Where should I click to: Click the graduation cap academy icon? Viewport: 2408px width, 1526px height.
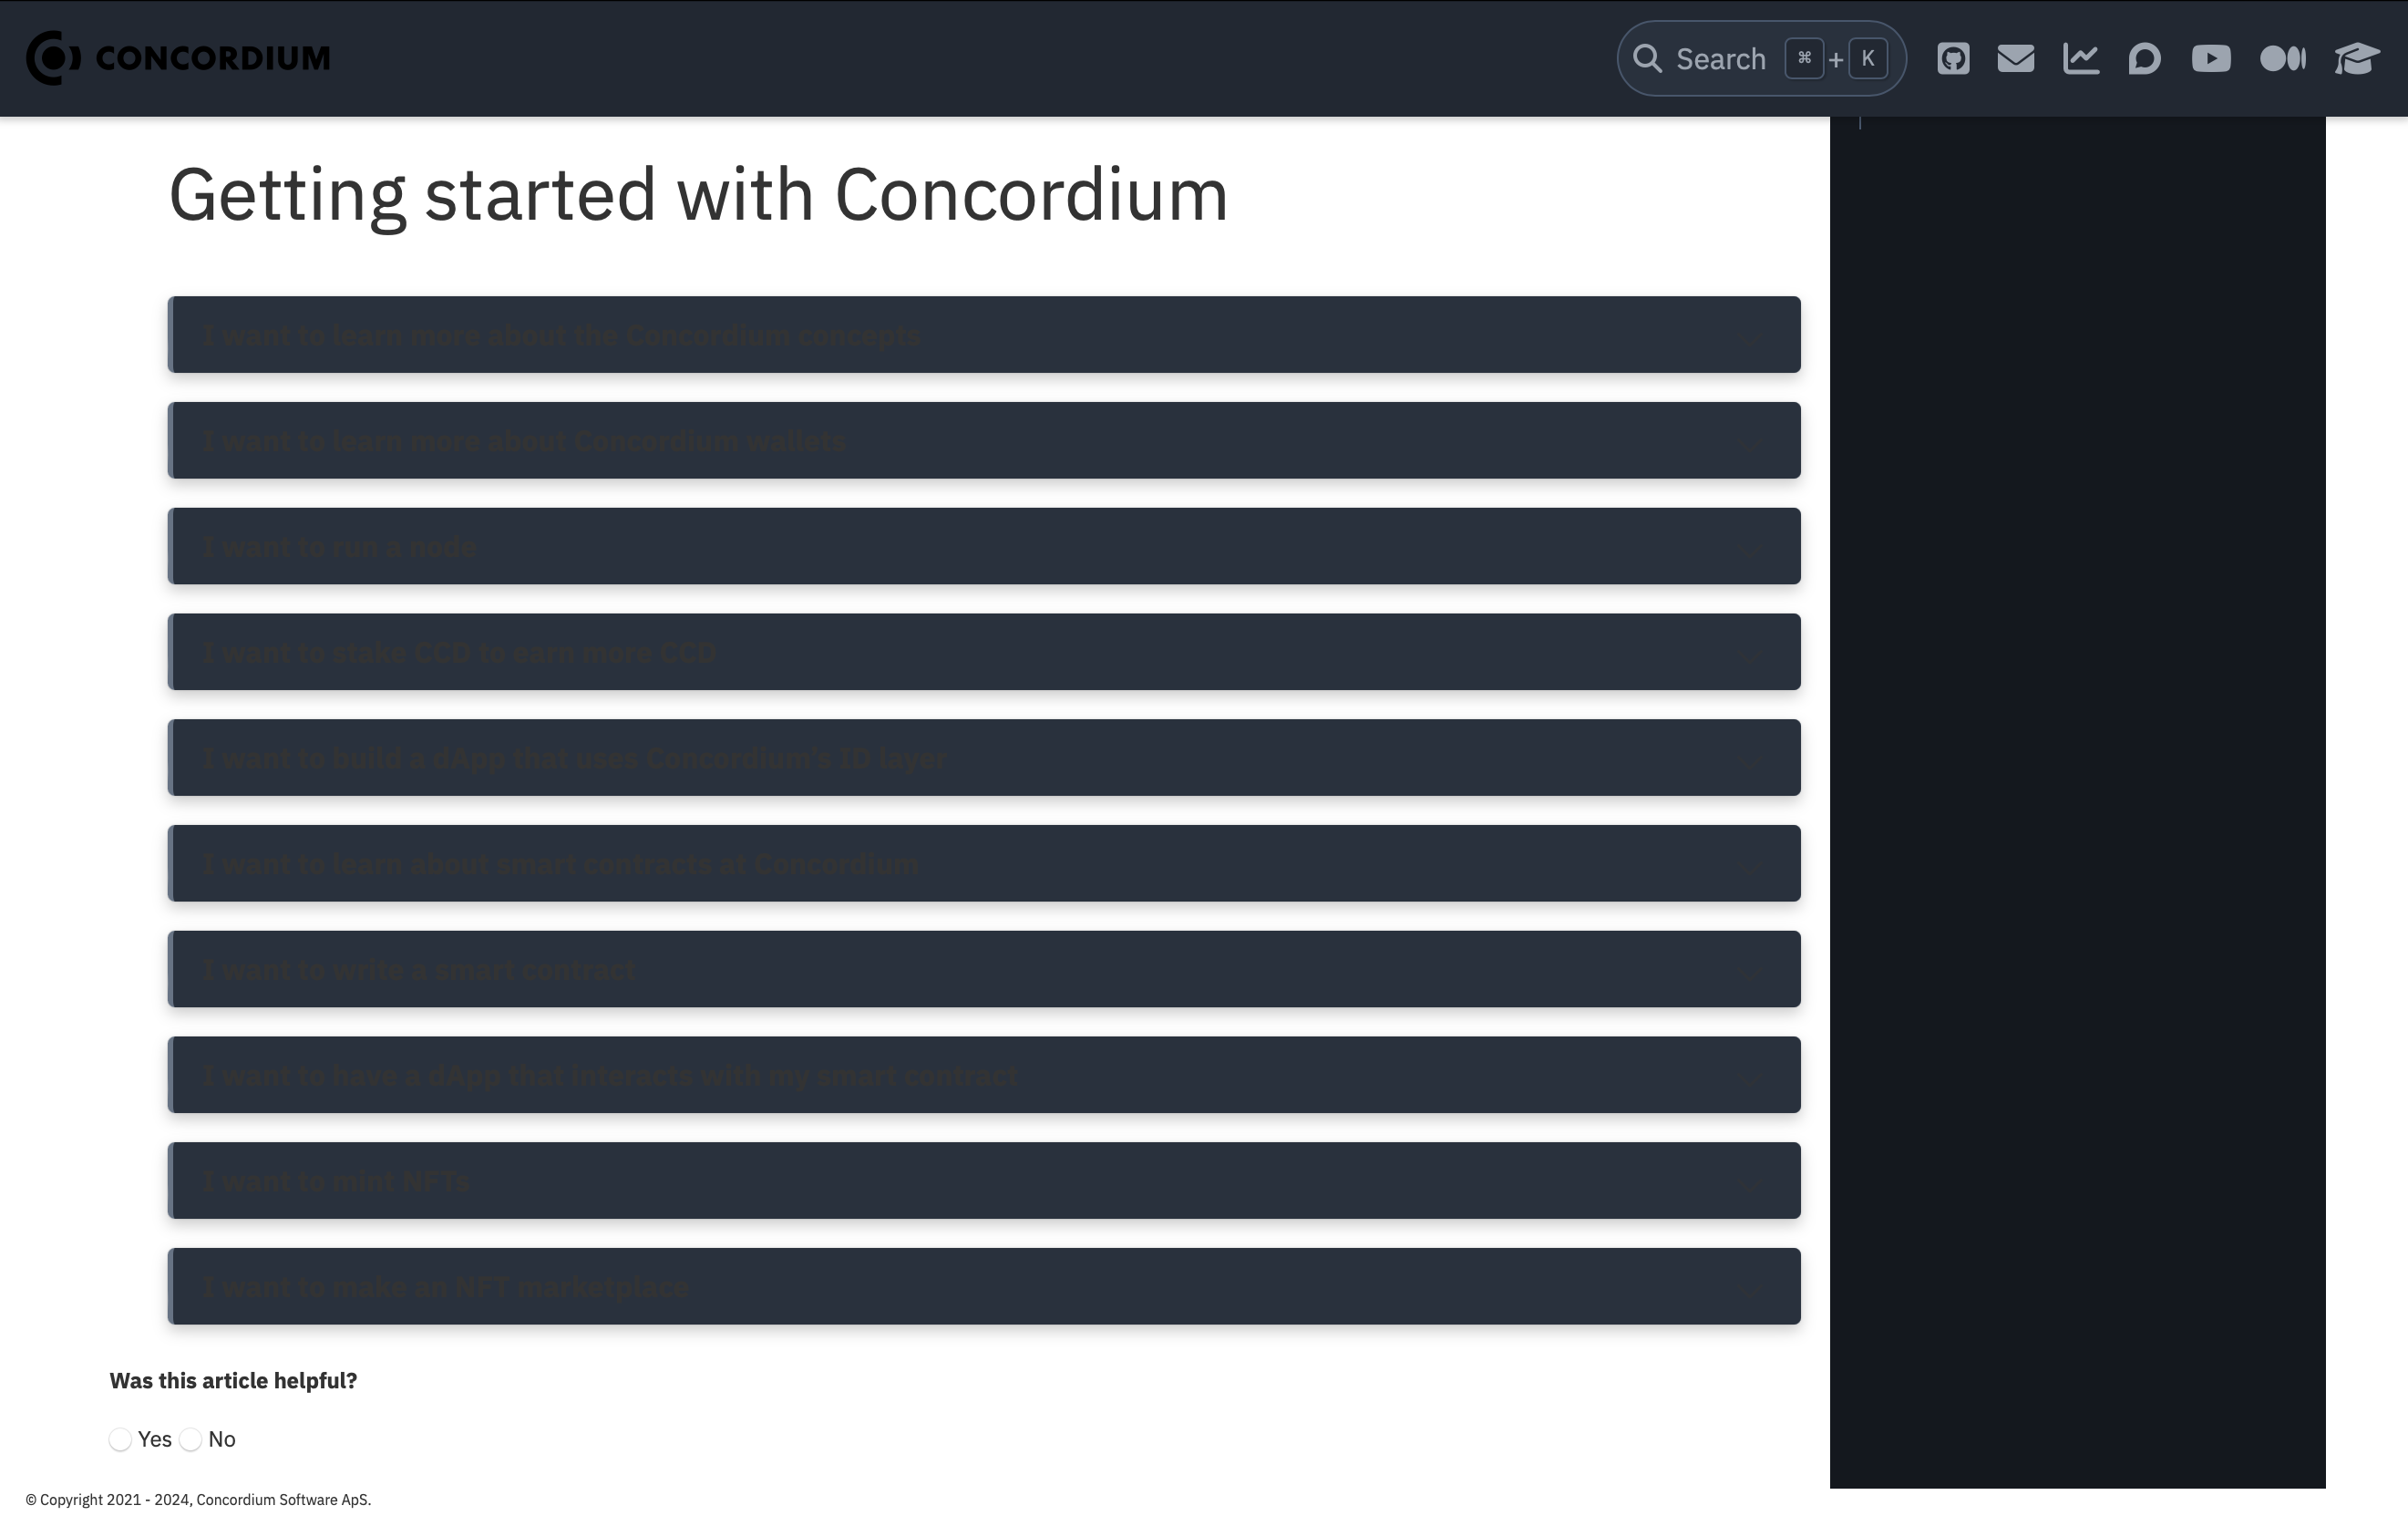2356,59
